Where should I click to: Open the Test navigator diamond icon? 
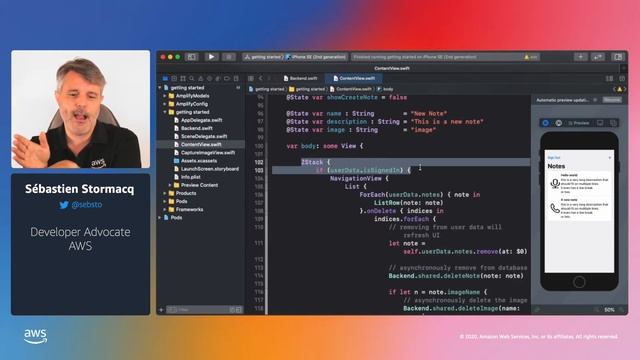(209, 78)
